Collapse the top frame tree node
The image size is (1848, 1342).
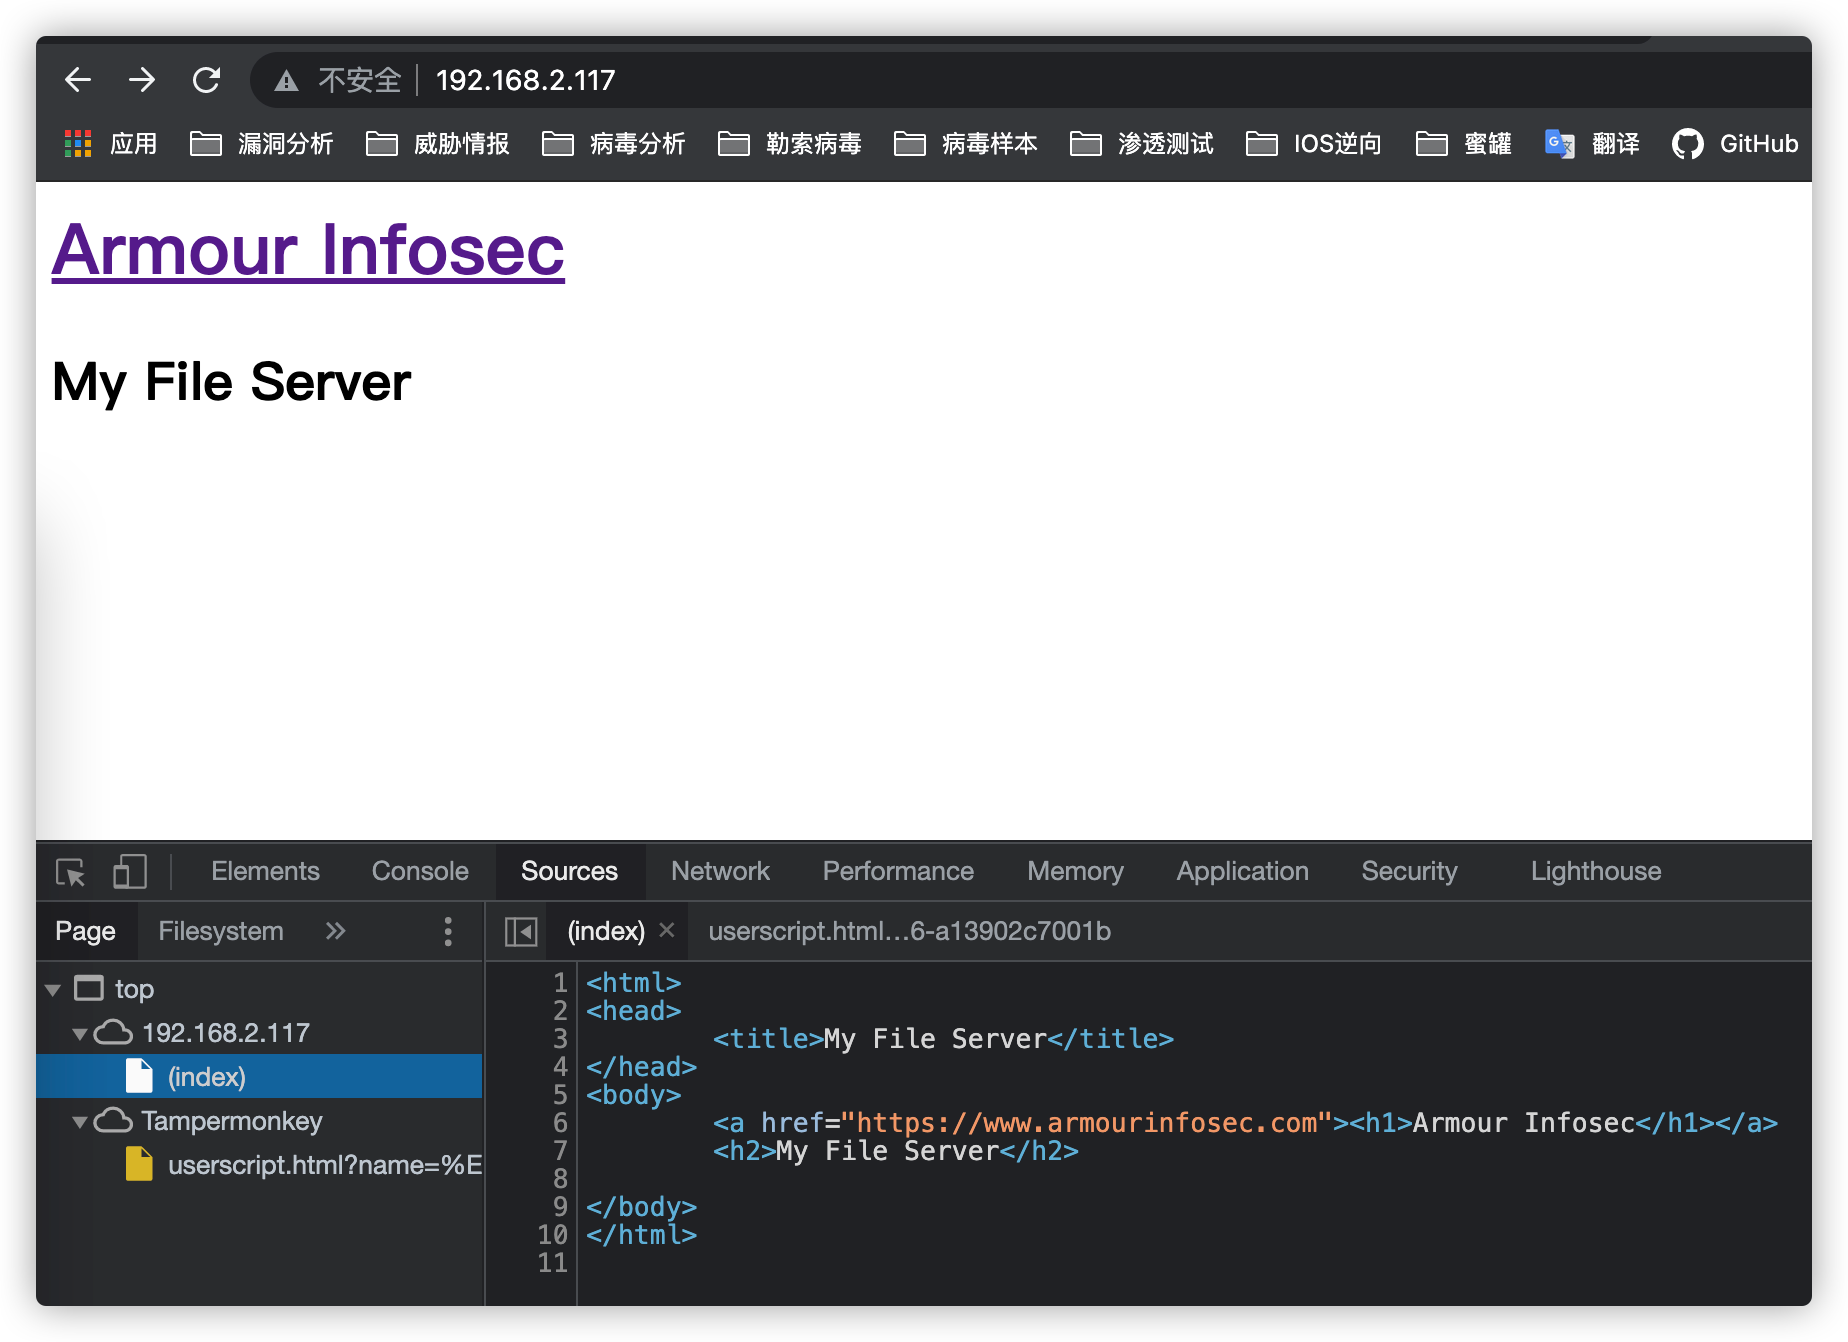(53, 990)
